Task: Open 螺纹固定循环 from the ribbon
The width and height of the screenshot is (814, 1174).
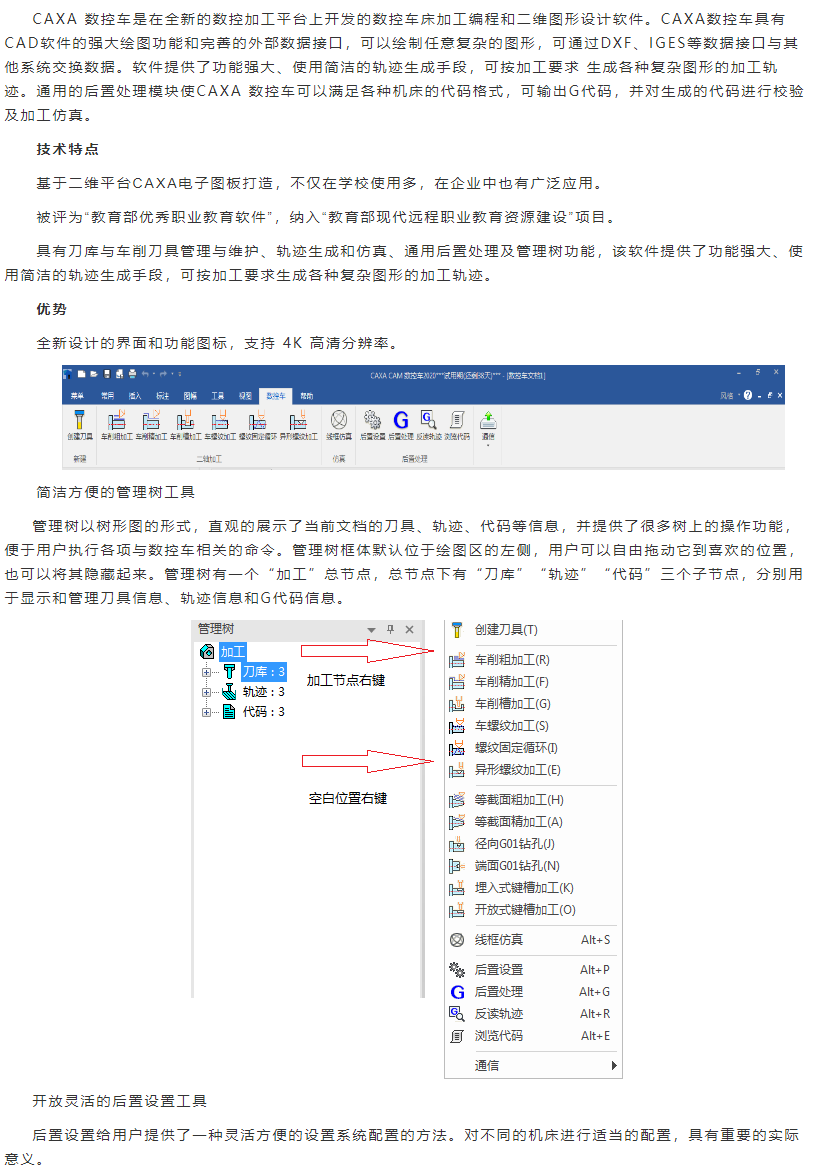Action: 258,424
